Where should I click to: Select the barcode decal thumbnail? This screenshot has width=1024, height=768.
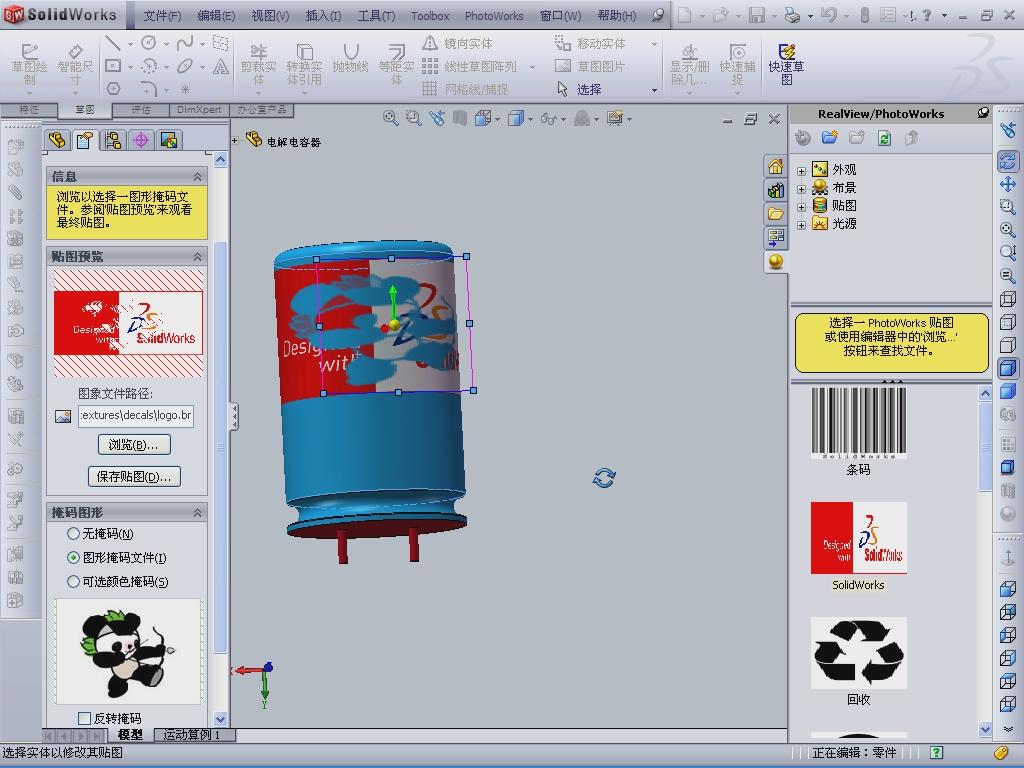858,423
